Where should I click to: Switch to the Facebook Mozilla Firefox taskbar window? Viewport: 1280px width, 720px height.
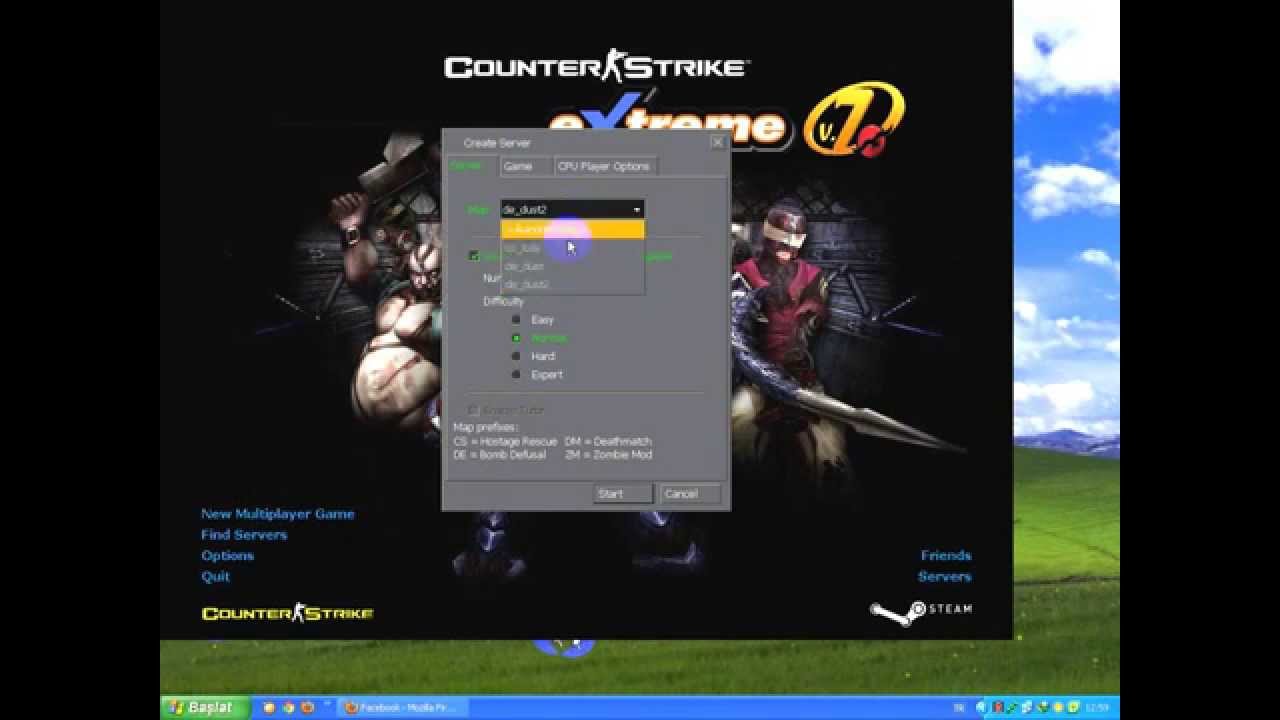[401, 708]
